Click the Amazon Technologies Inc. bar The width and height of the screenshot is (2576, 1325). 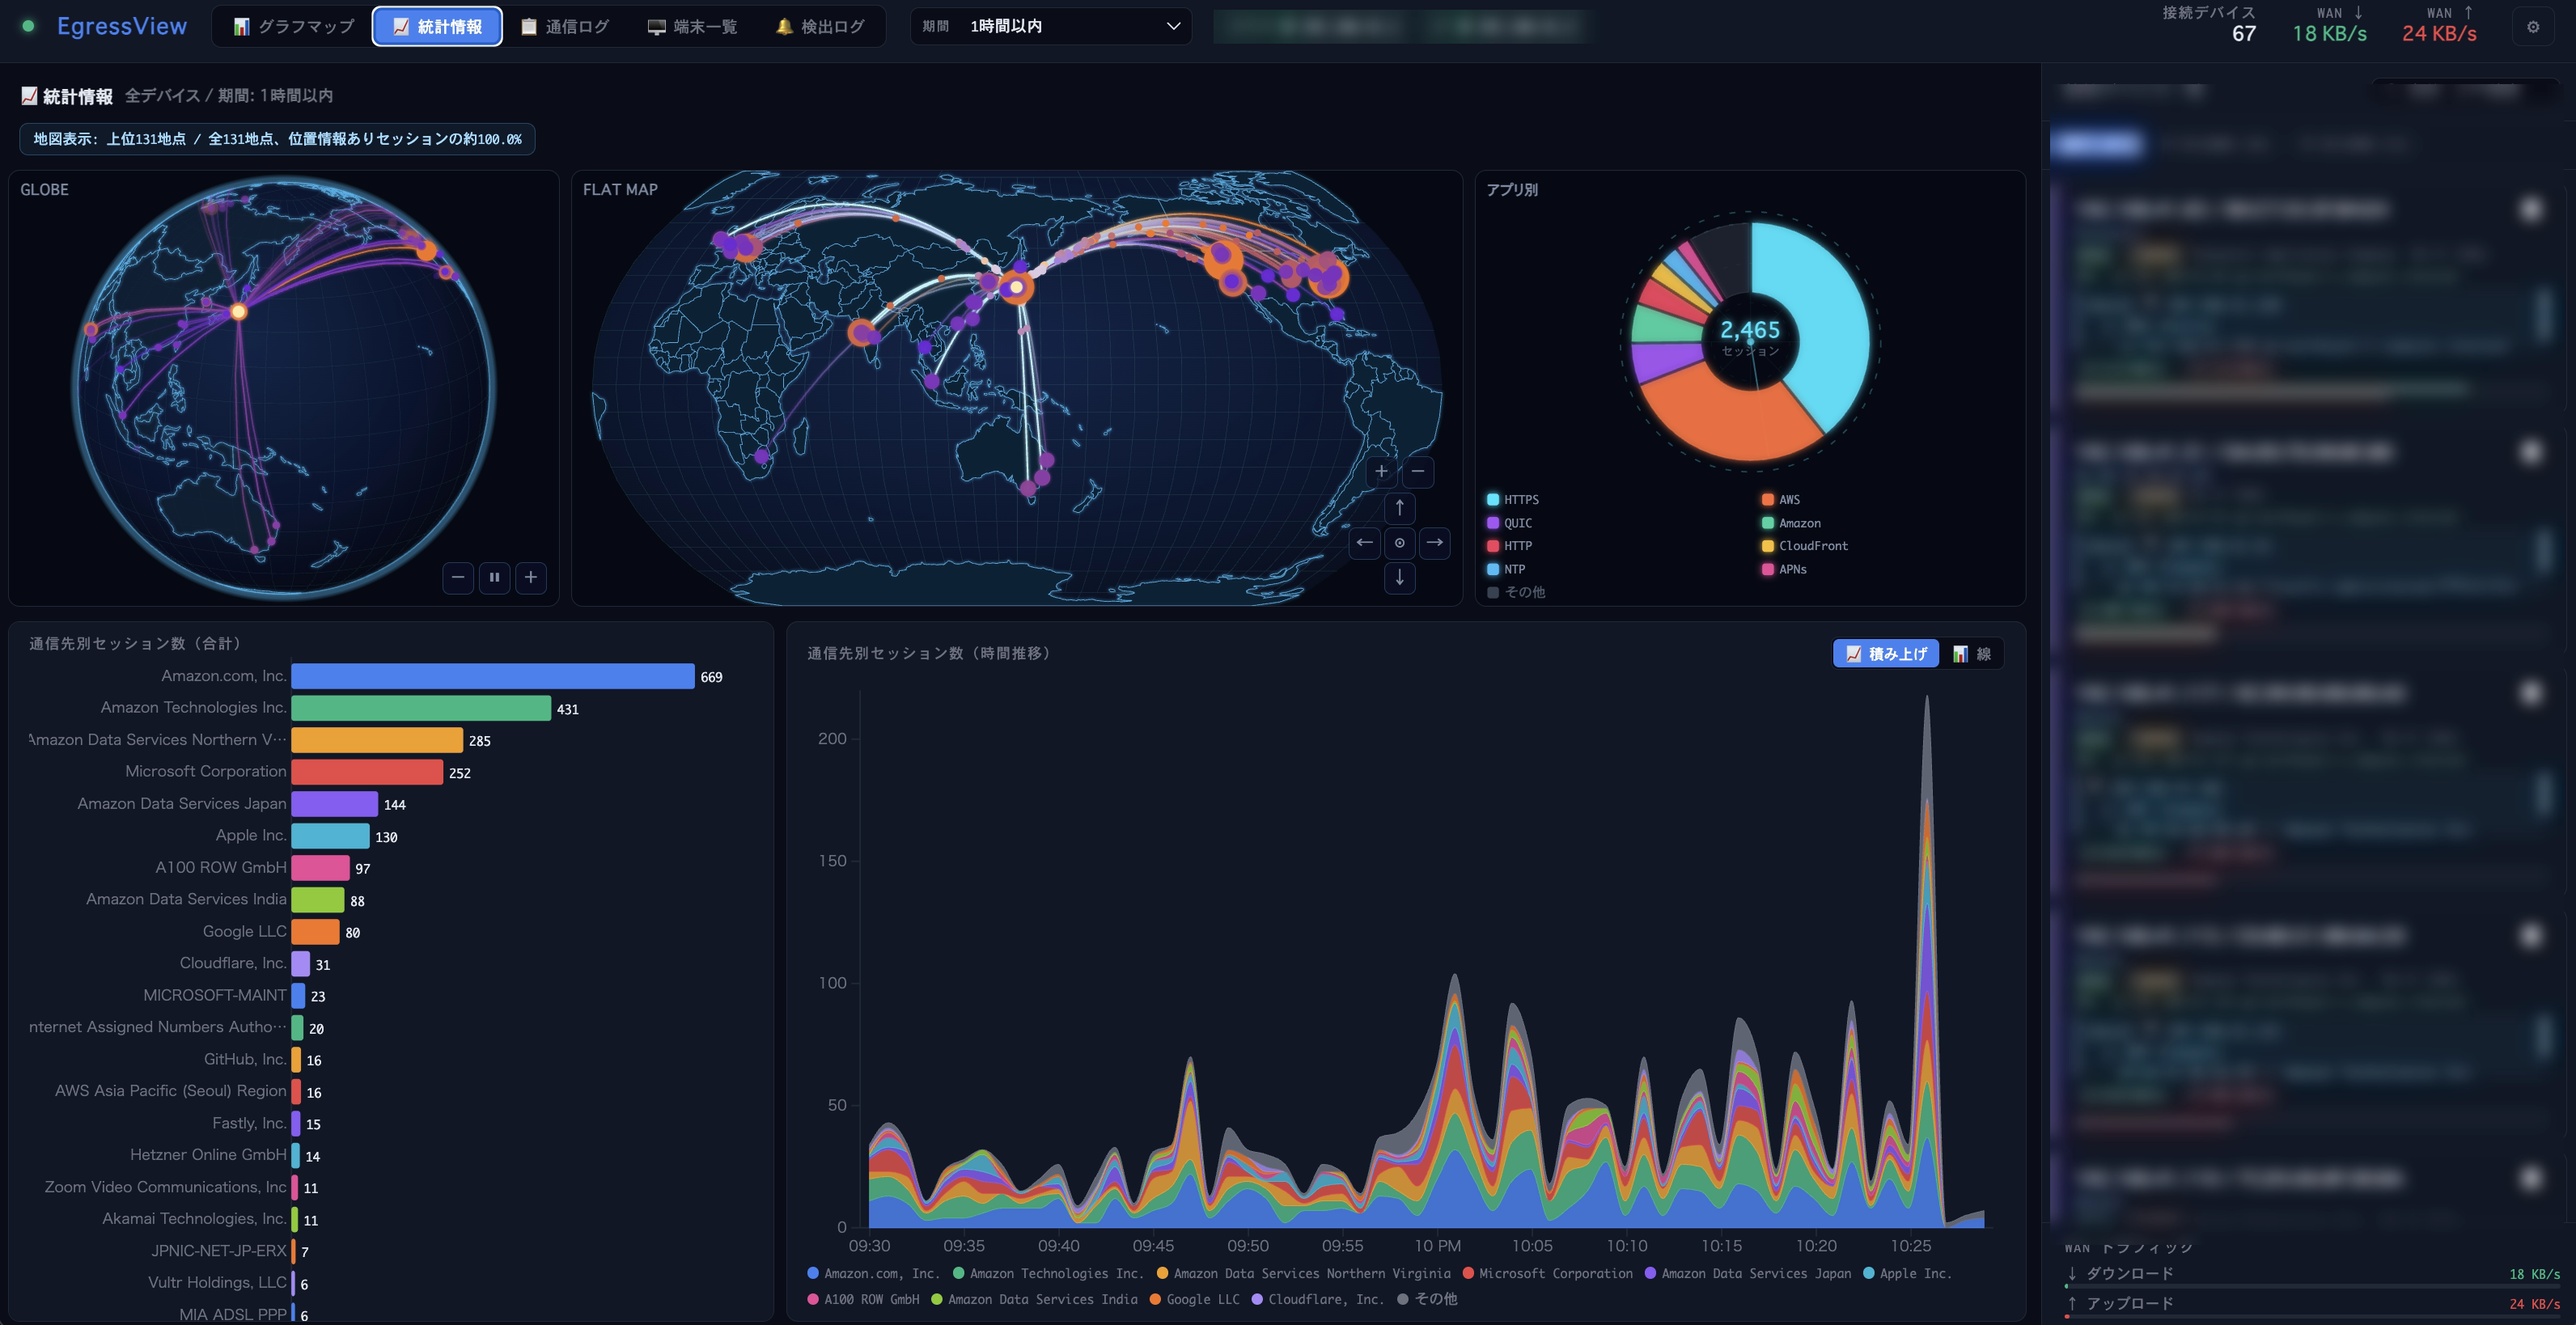pyautogui.click(x=421, y=709)
